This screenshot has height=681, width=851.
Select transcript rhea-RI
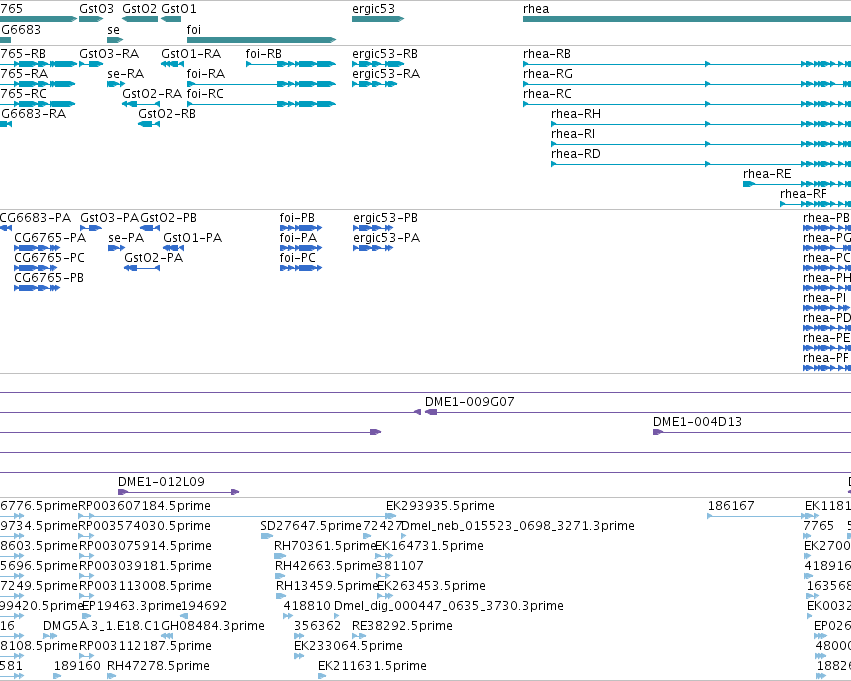(x=701, y=144)
